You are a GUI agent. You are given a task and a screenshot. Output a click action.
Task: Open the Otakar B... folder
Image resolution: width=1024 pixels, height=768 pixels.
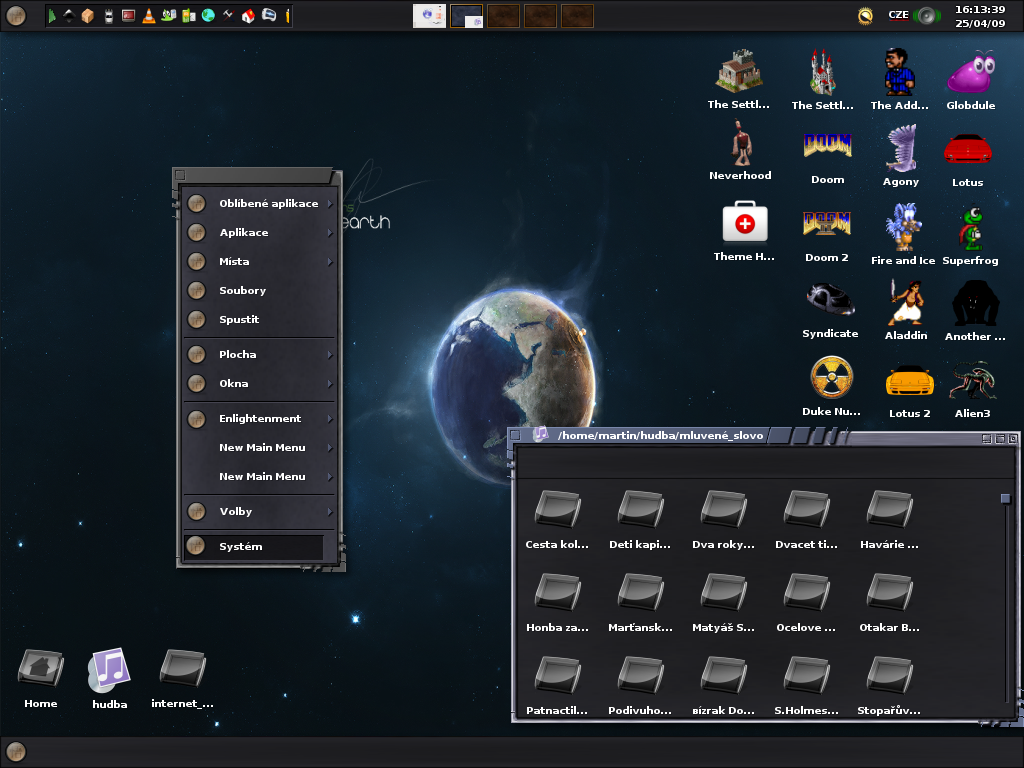pyautogui.click(x=888, y=592)
